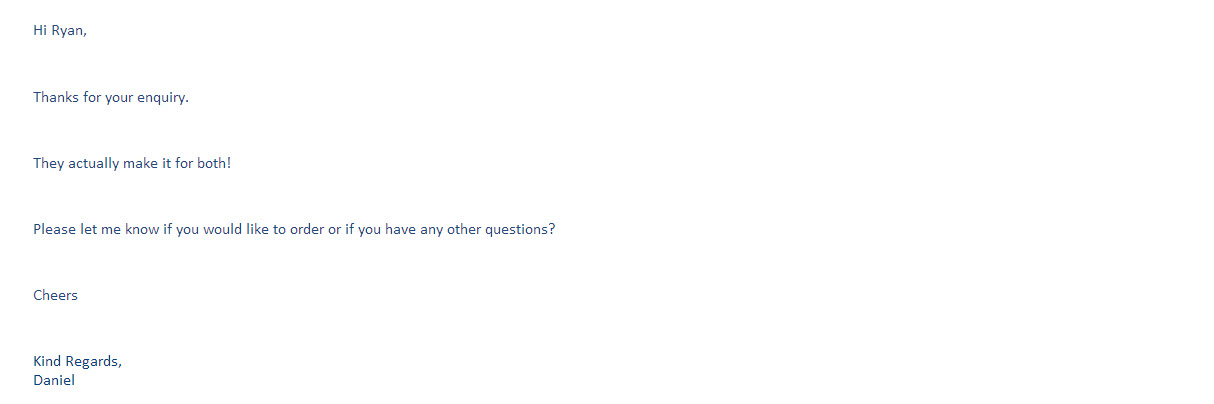Click the word both

click(214, 163)
